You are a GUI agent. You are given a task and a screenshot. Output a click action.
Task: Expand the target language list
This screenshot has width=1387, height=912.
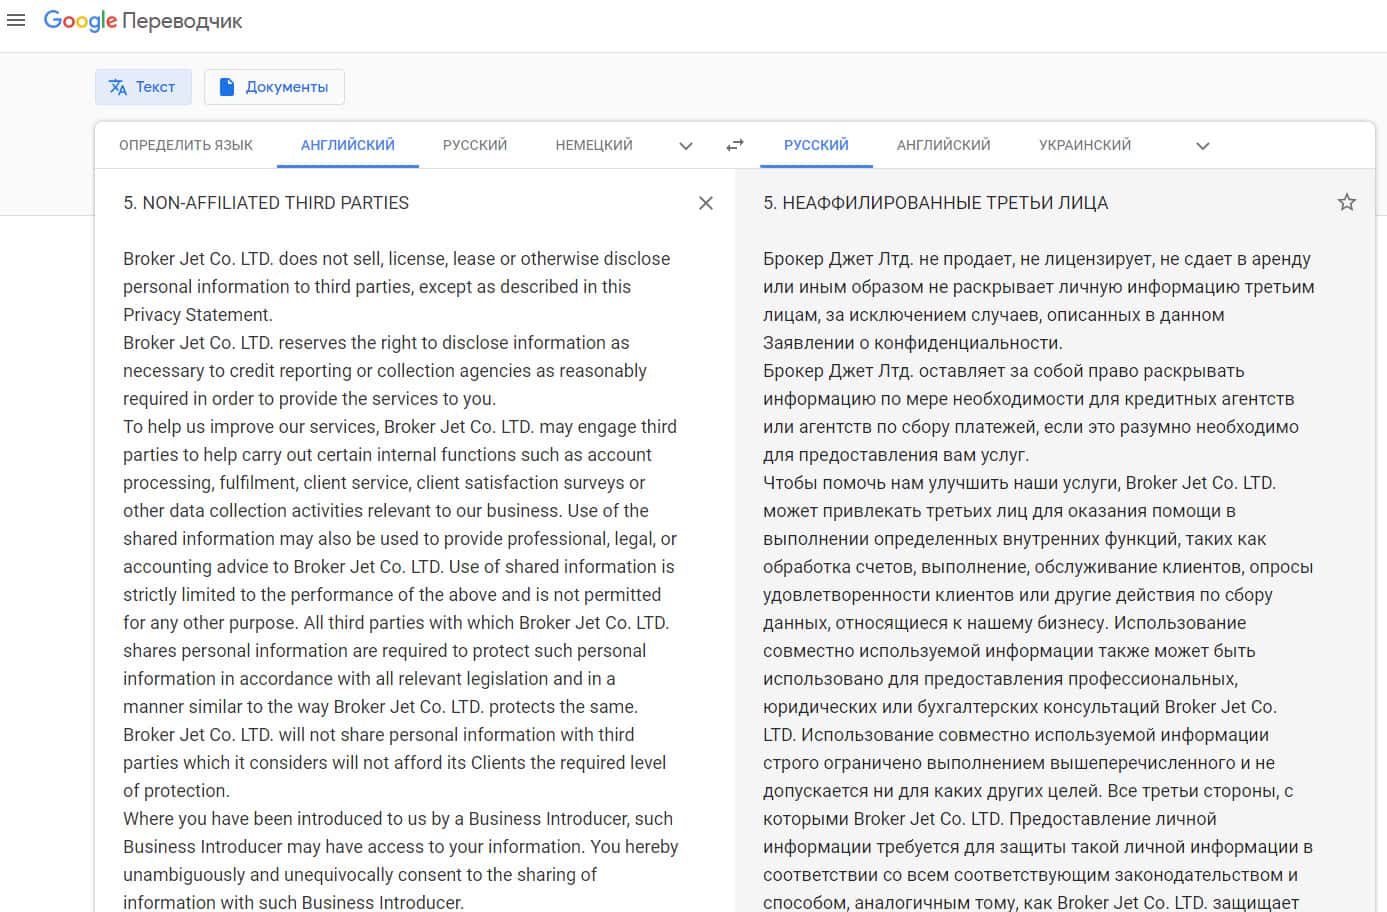tap(1203, 146)
